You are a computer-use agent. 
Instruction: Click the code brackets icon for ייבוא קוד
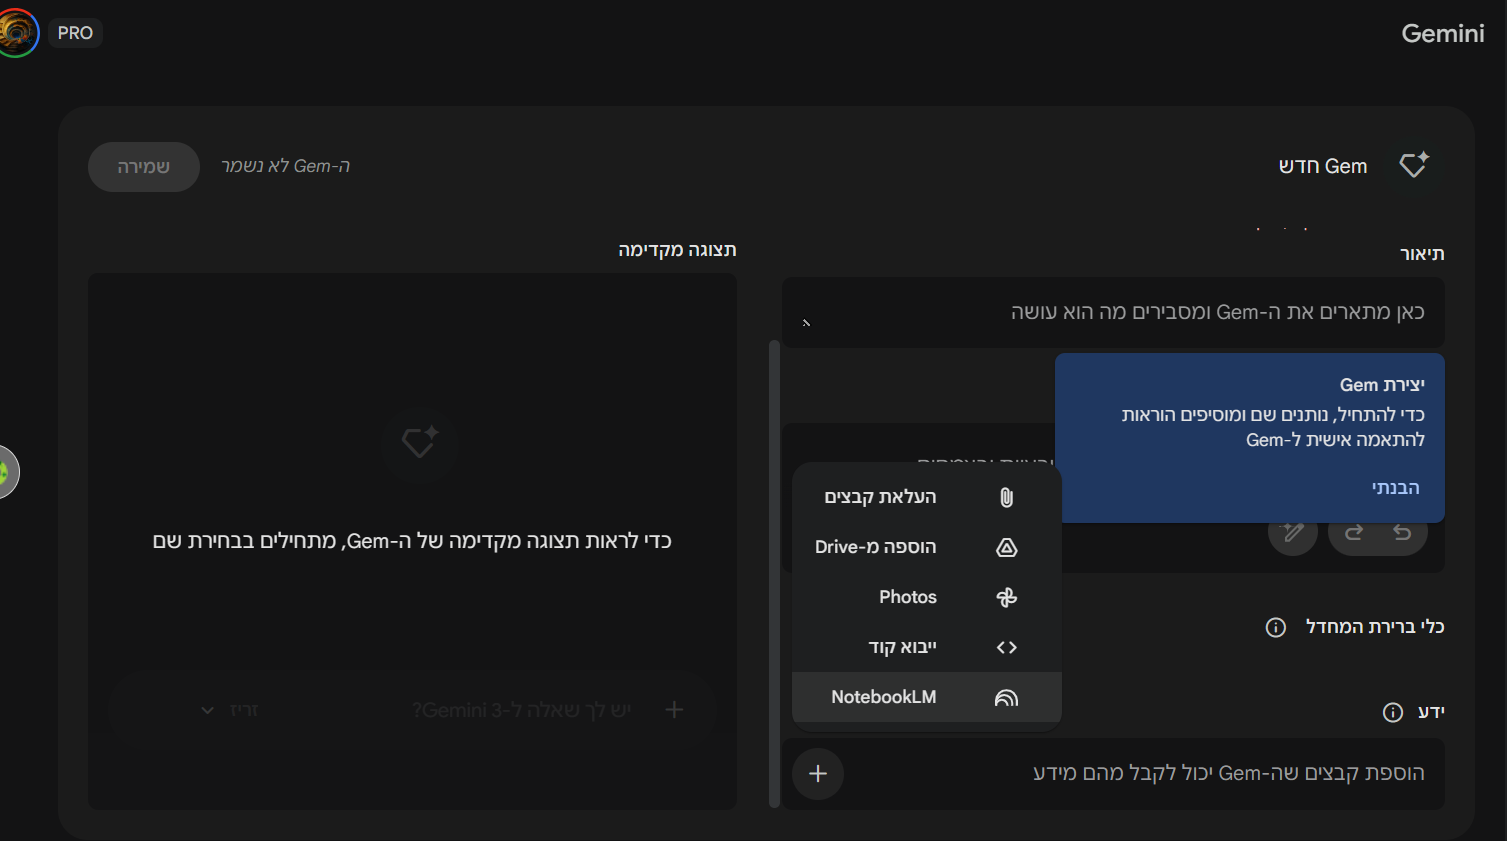[x=1006, y=647]
